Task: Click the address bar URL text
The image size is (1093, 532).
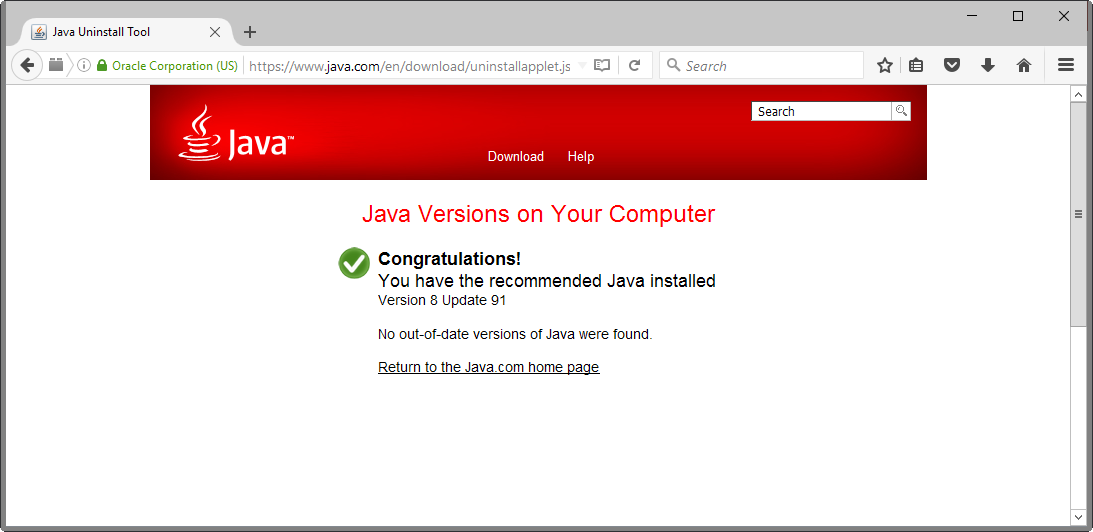Action: pyautogui.click(x=410, y=66)
